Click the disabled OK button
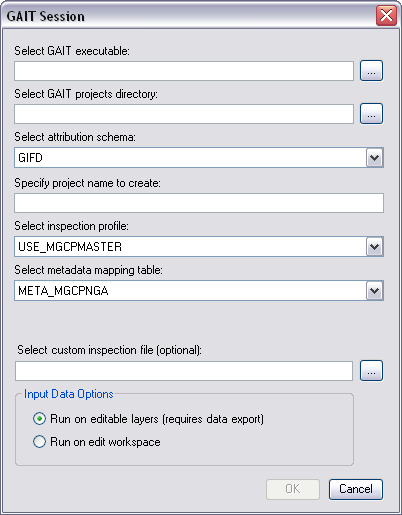The image size is (402, 515). tap(293, 489)
